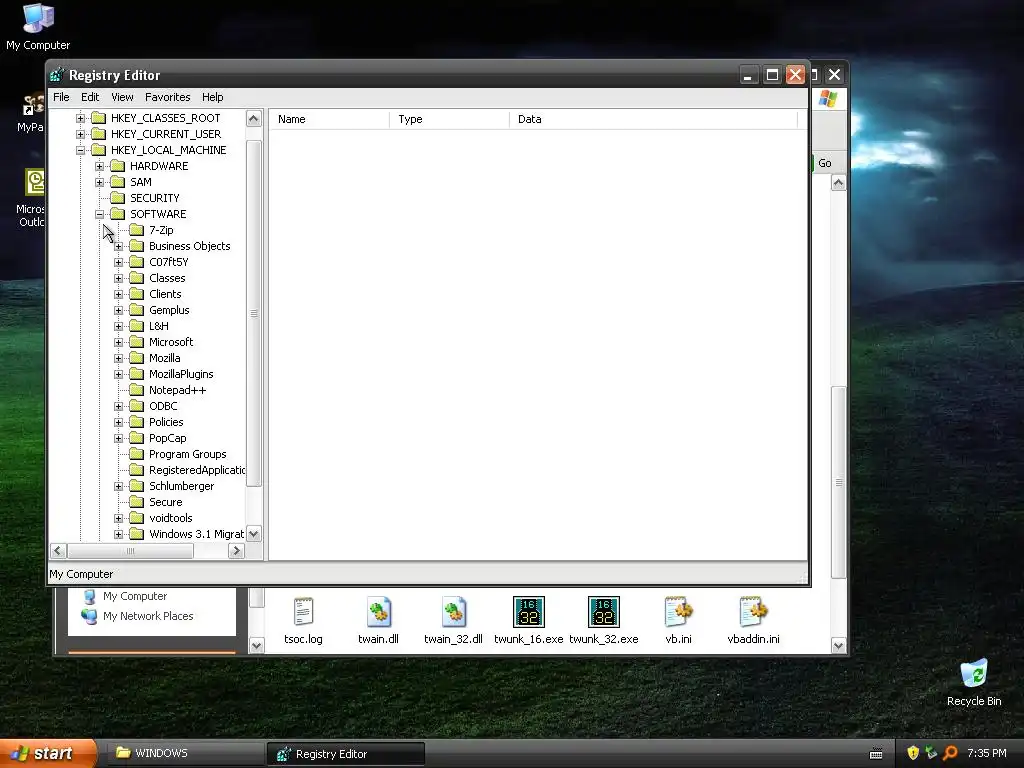This screenshot has height=768, width=1024.
Task: Click the tree pane vertical scrollbar thumb
Action: (254, 313)
